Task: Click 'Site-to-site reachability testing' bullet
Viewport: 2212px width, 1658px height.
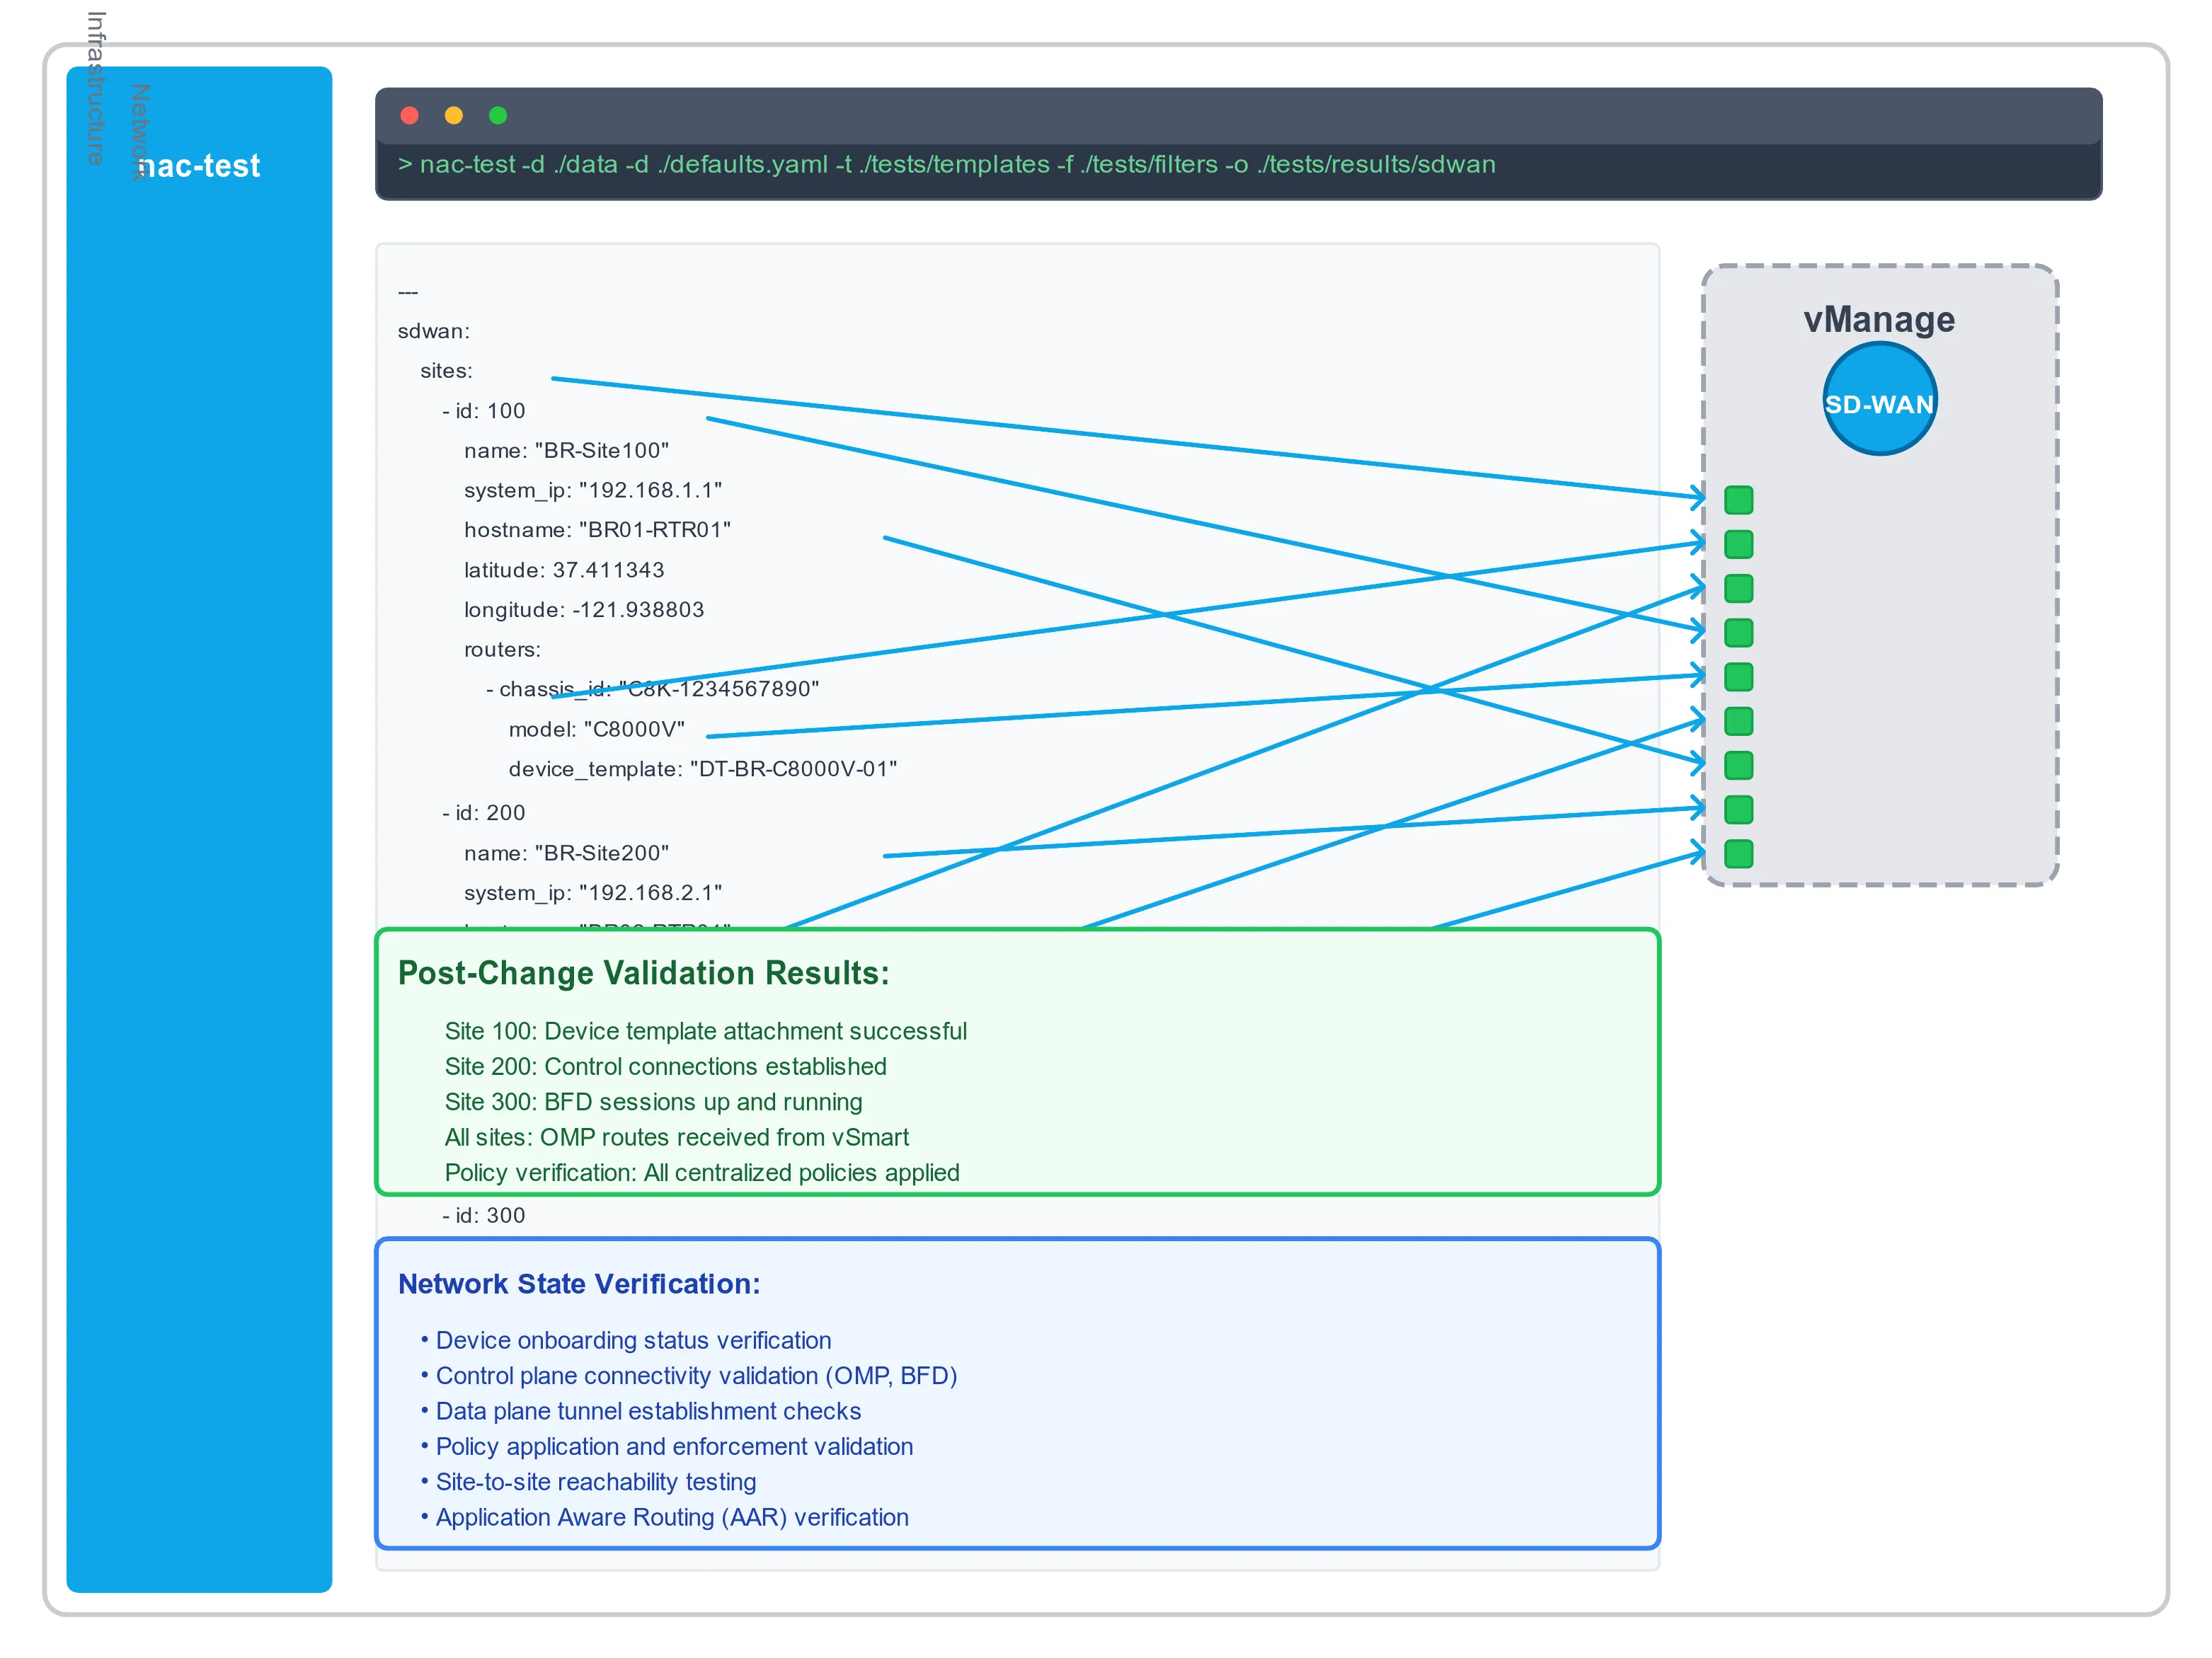Action: (595, 1482)
